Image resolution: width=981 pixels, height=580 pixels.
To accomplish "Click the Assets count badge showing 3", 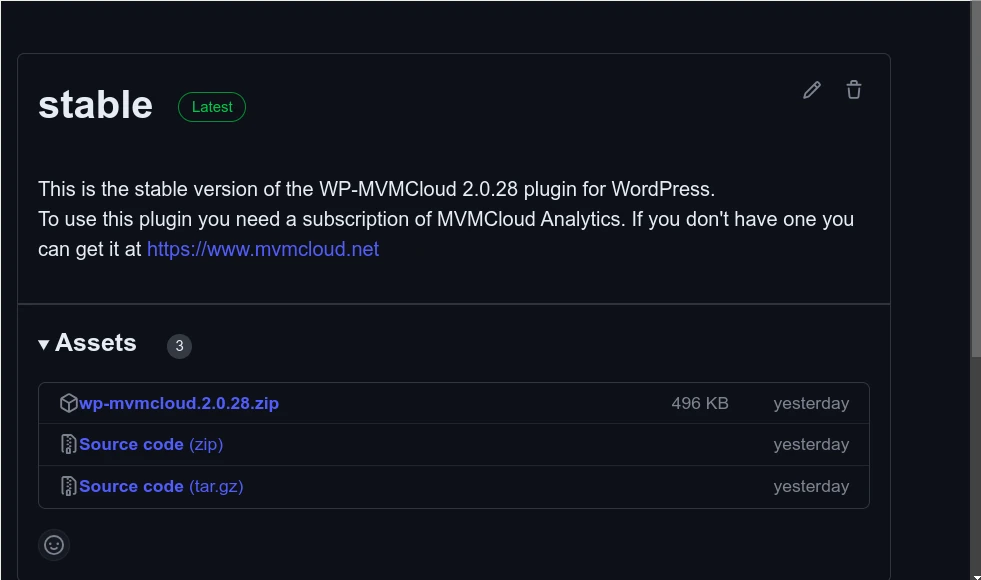I will [x=179, y=346].
